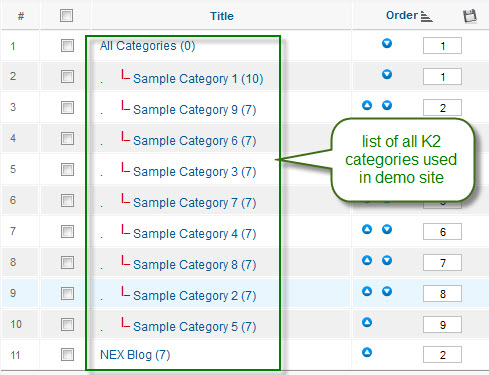489x375 pixels.
Task: Tick the NEX Blog row checkbox
Action: [x=67, y=354]
